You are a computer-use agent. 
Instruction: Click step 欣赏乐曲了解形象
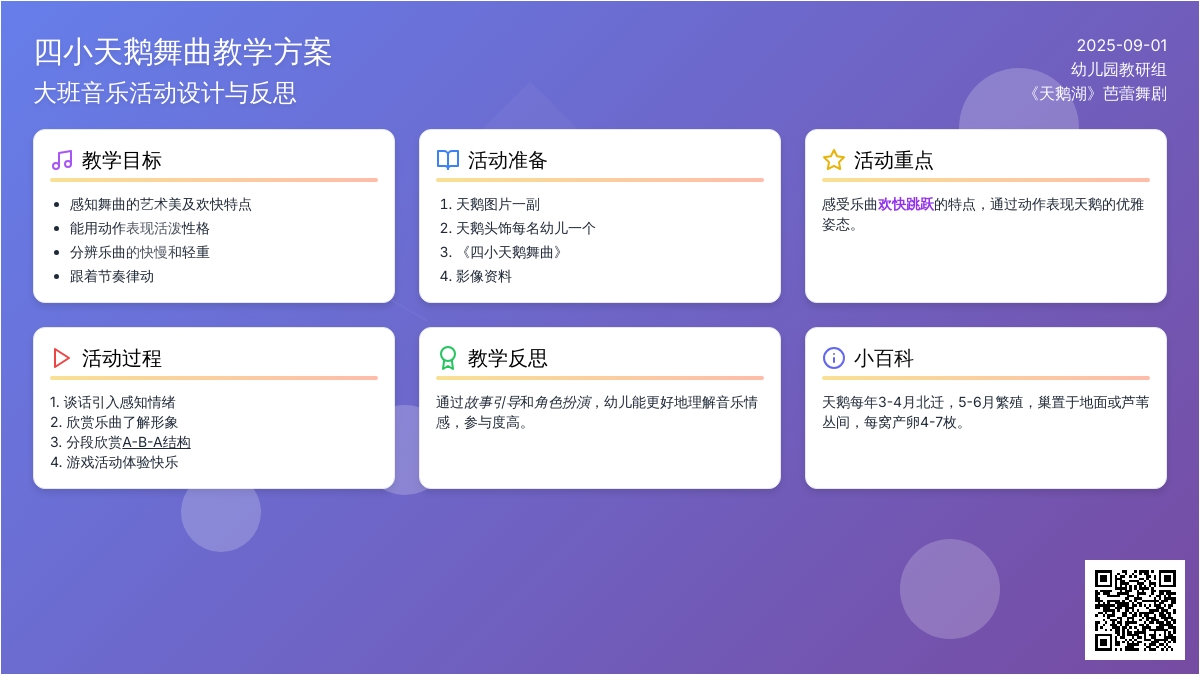click(x=122, y=422)
